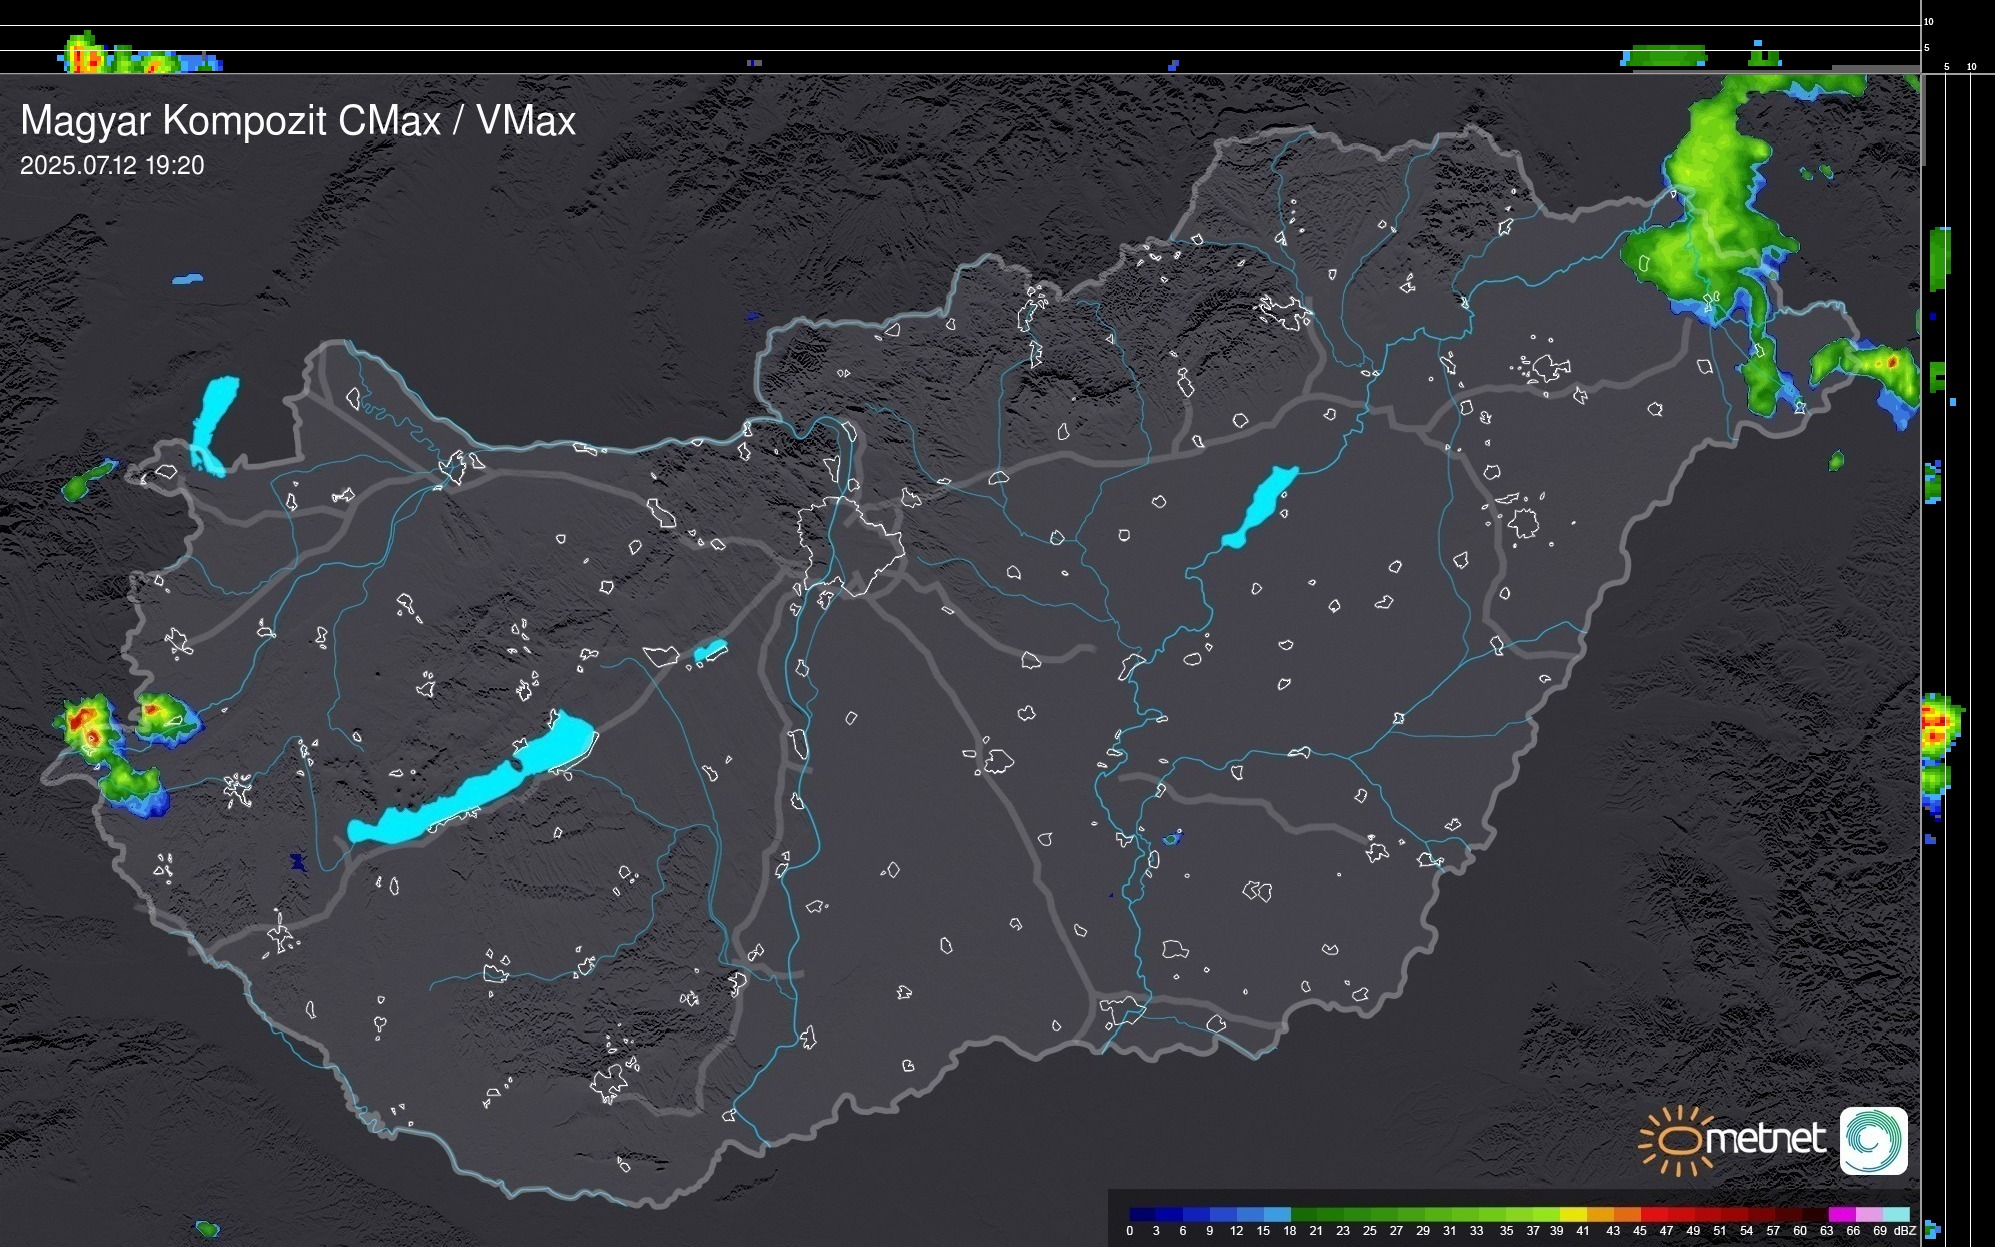Click the dark blue 0 dBZ legend swatch
Viewport: 1995px width, 1247px height.
coord(1143,1214)
